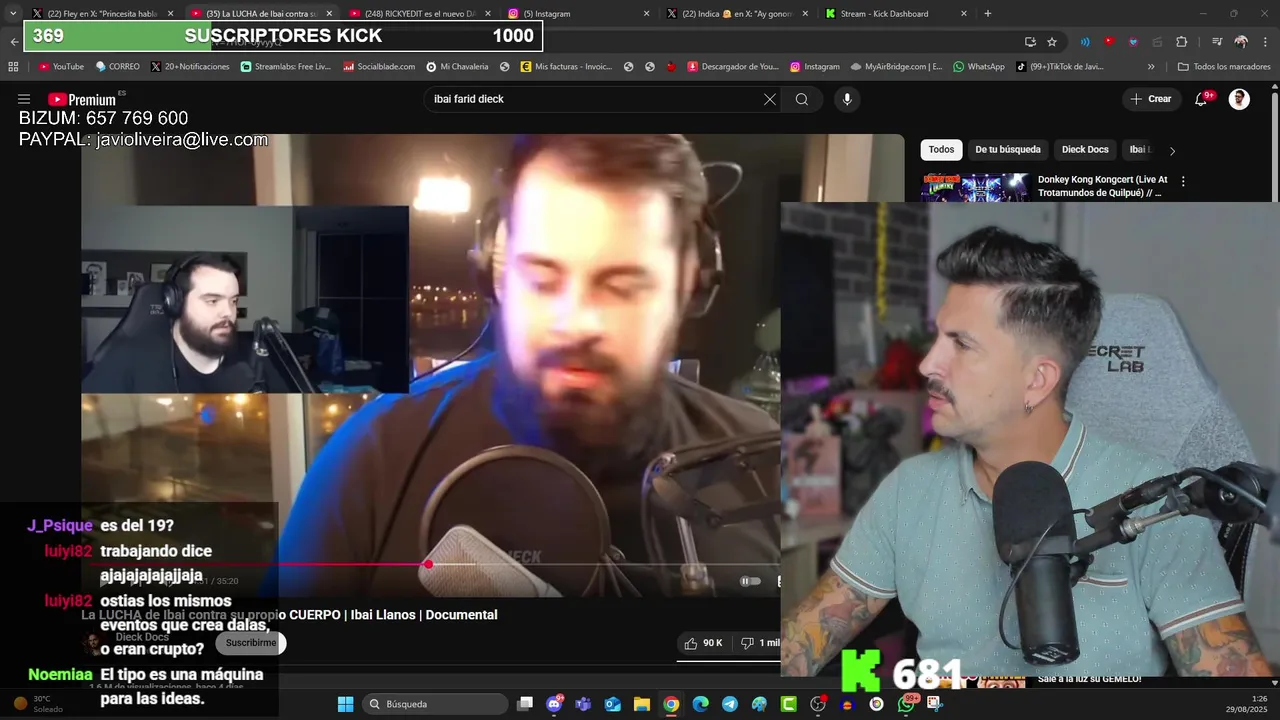This screenshot has width=1280, height=720.
Task: Select the Dieck Docs filter chip
Action: (1085, 150)
